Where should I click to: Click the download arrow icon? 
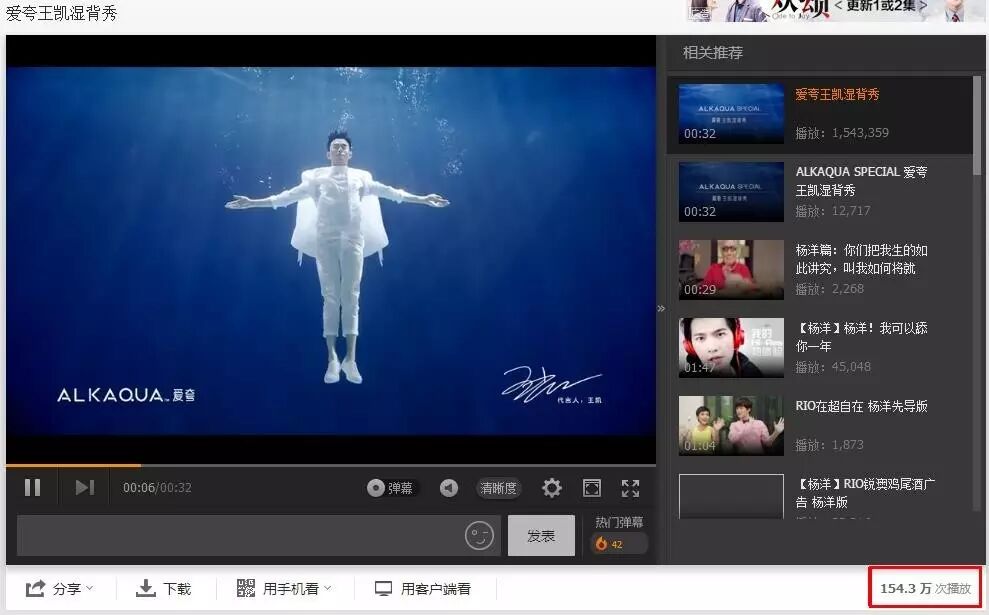tap(146, 589)
